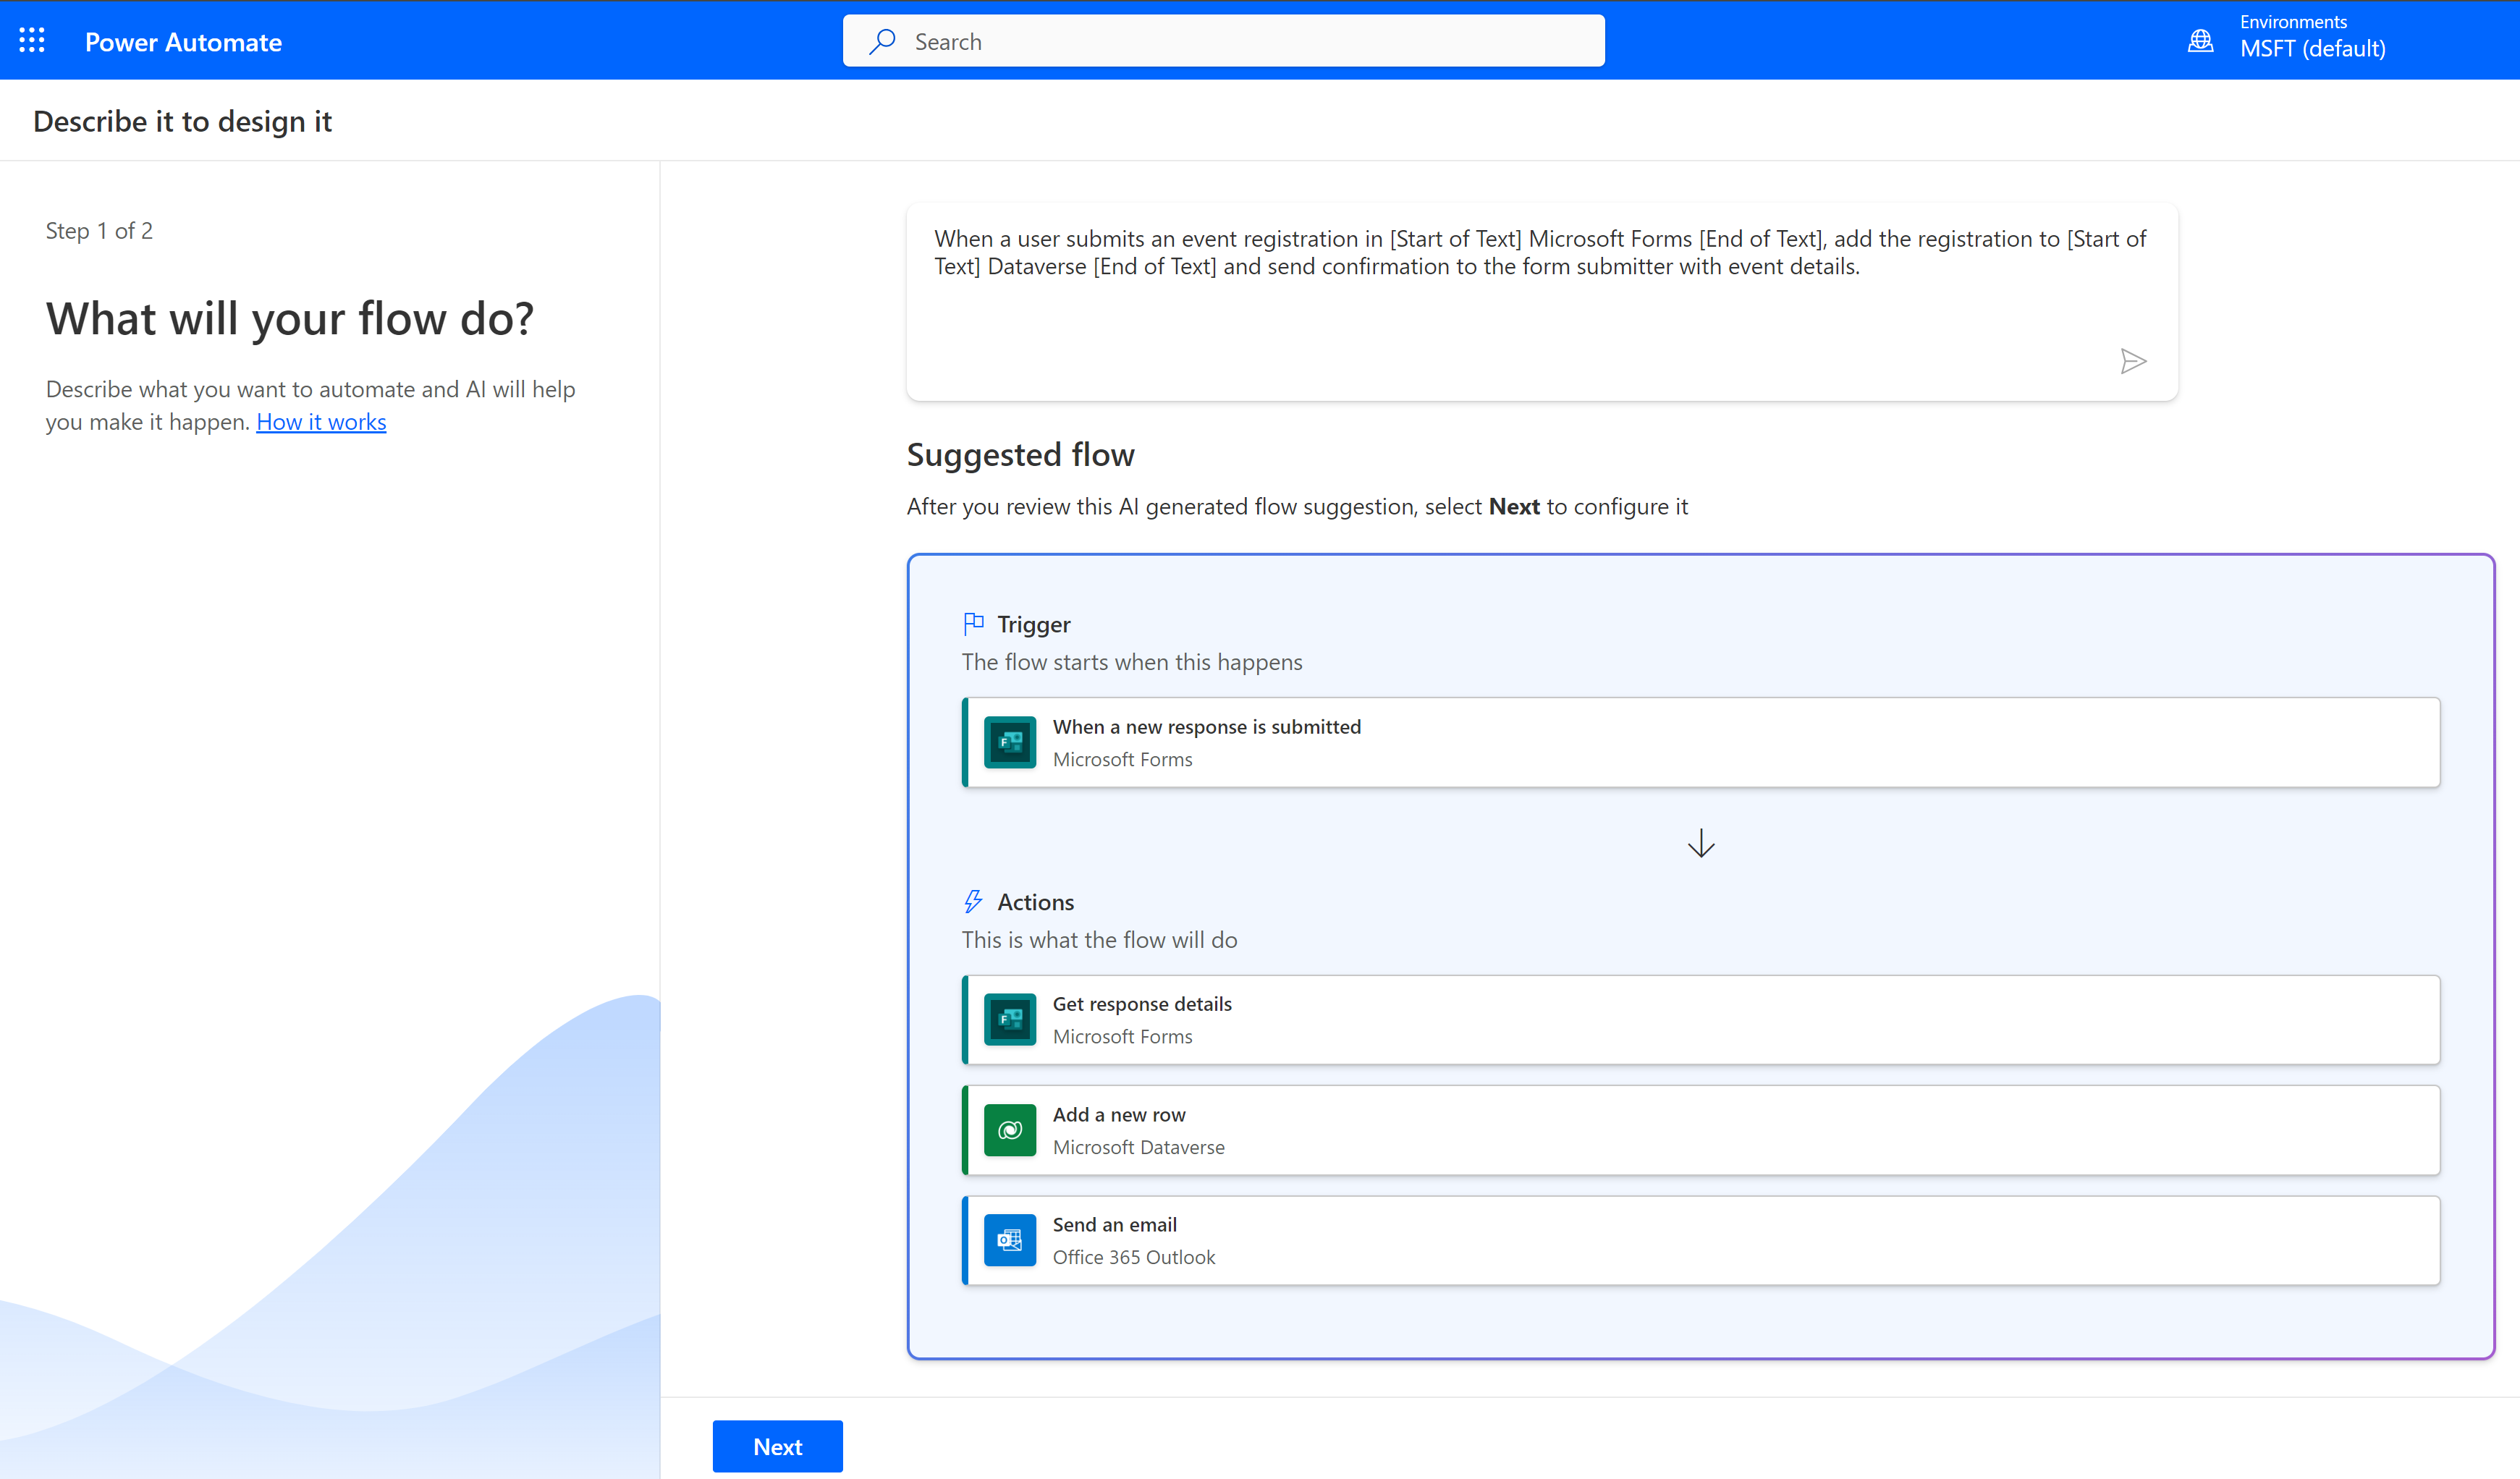
Task: Click the Actions lightning bolt icon
Action: point(973,900)
